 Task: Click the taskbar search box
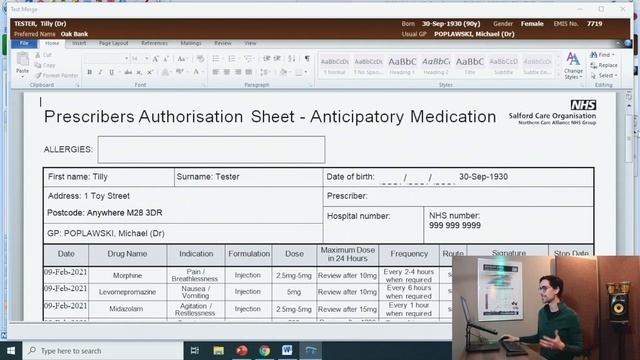[x=103, y=351]
